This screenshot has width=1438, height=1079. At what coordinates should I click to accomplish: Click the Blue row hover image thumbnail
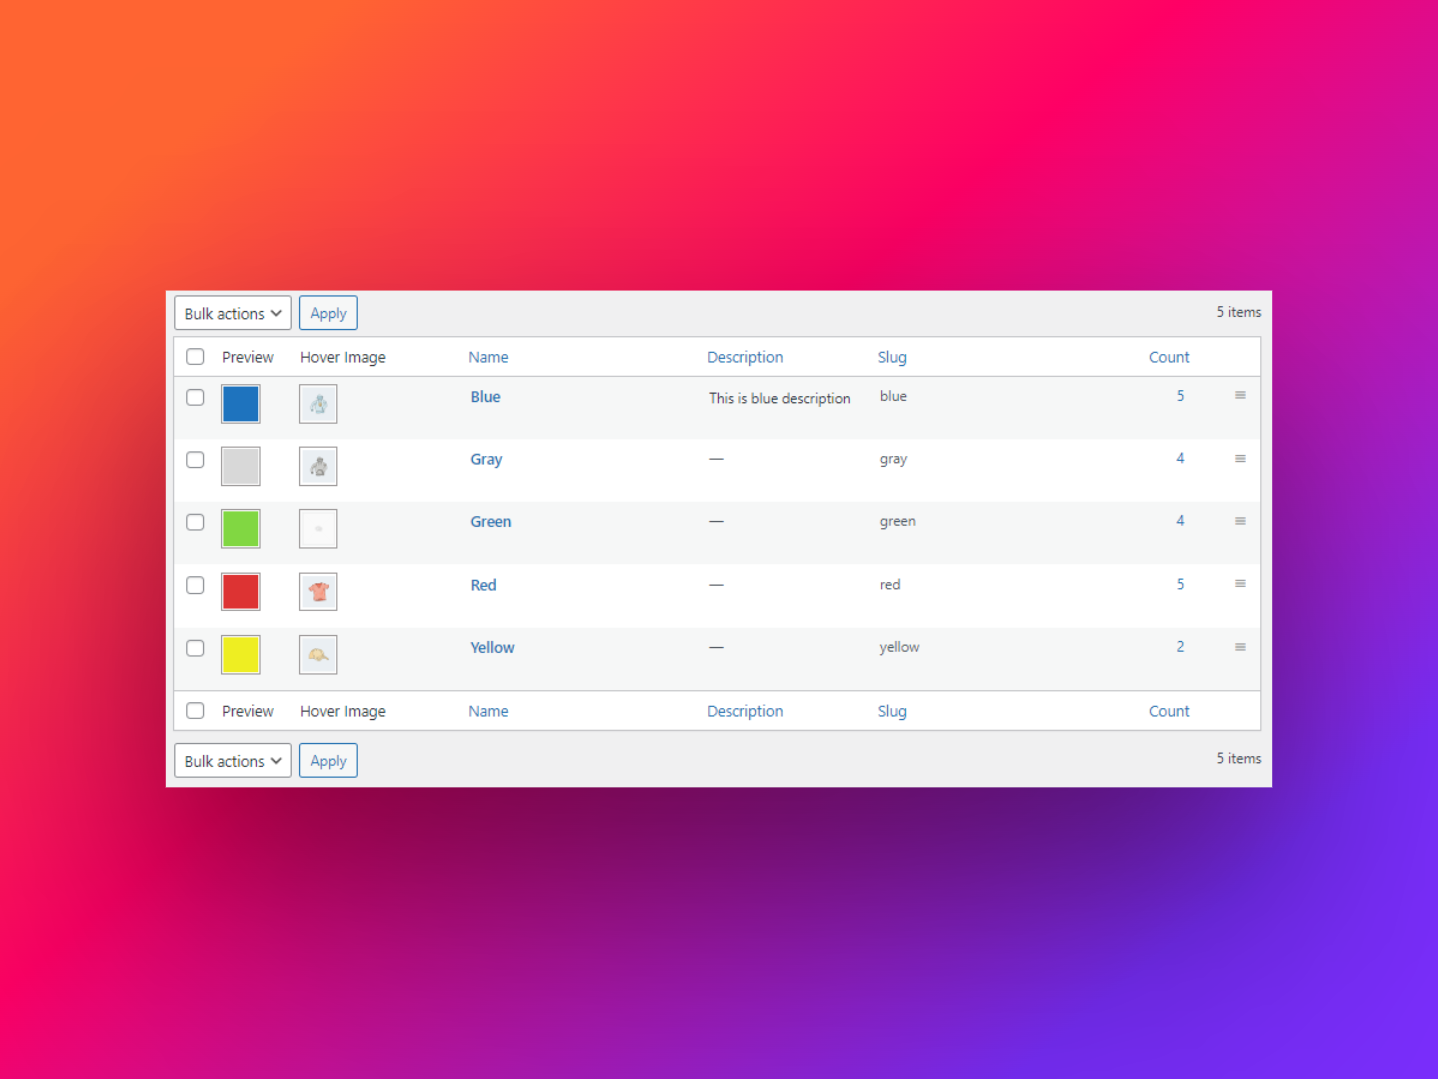pyautogui.click(x=318, y=404)
